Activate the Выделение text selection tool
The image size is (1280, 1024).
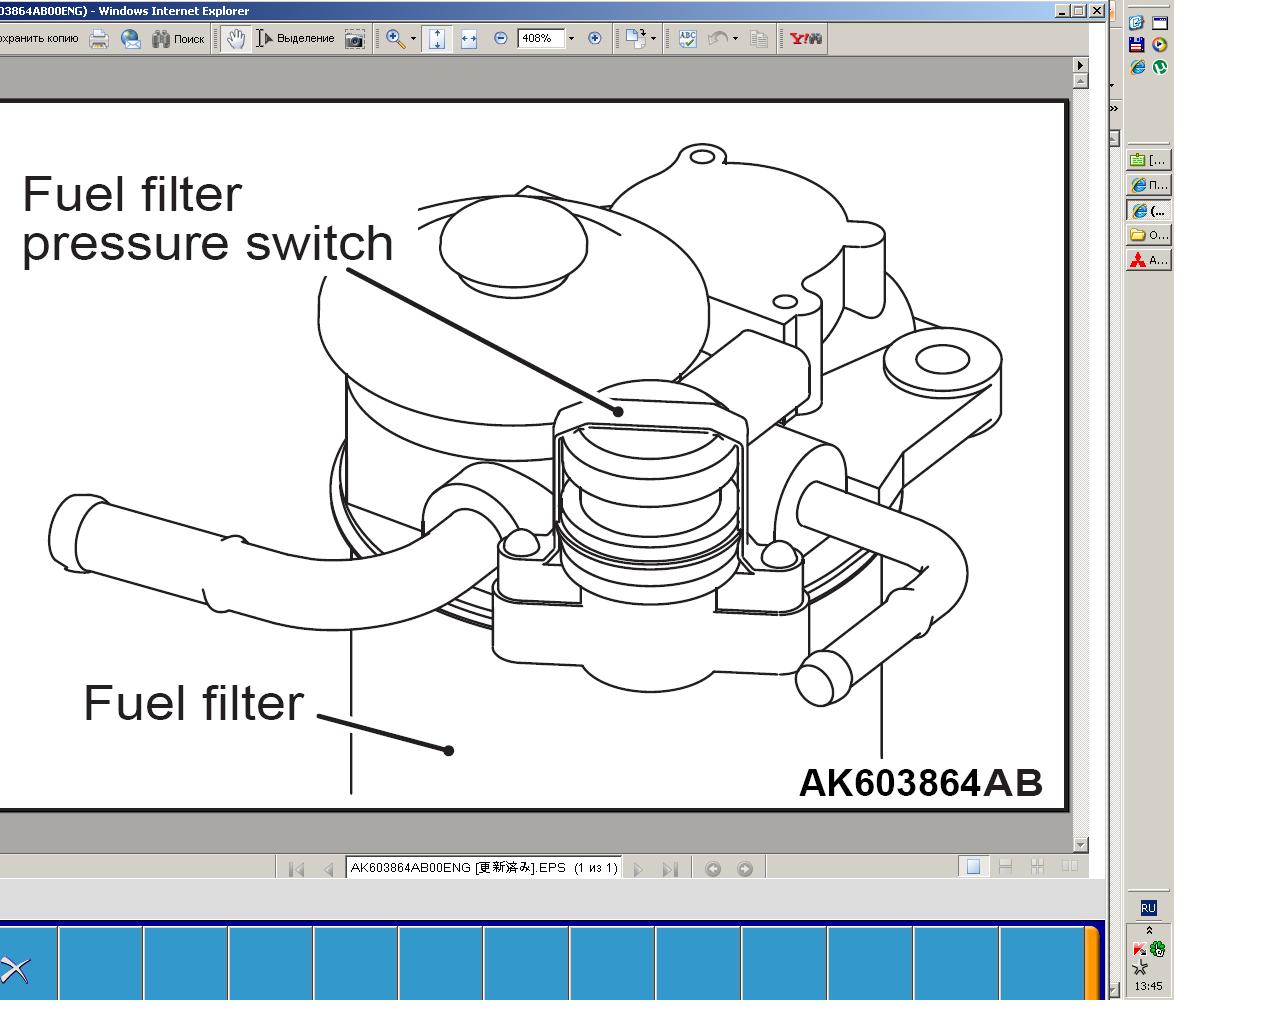coord(295,39)
